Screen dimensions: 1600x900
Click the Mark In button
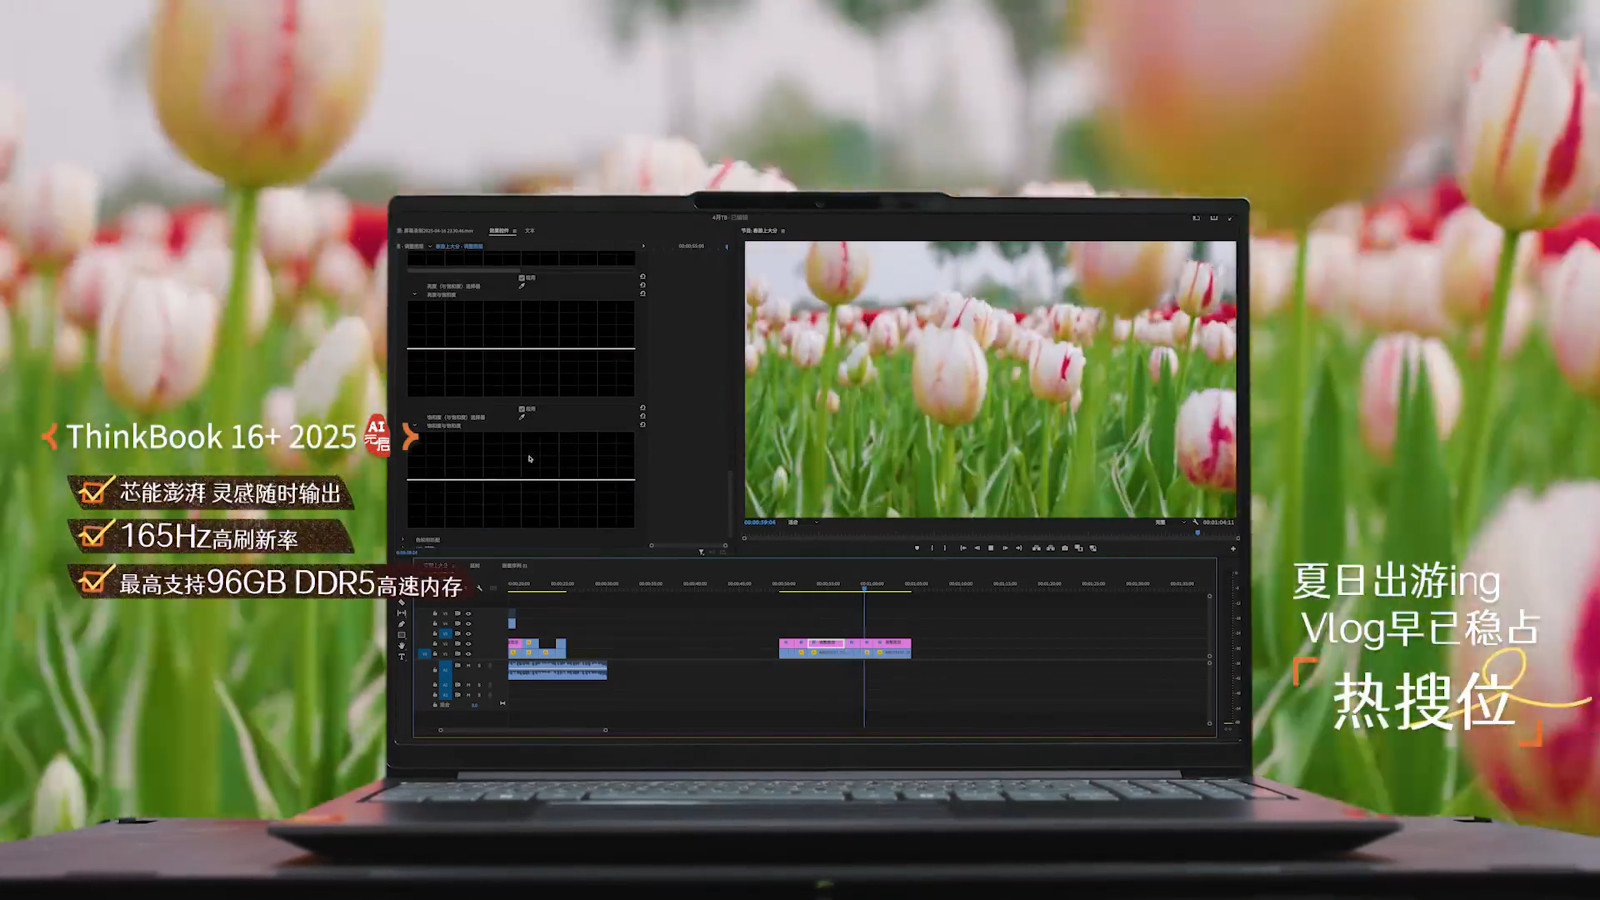coord(932,548)
